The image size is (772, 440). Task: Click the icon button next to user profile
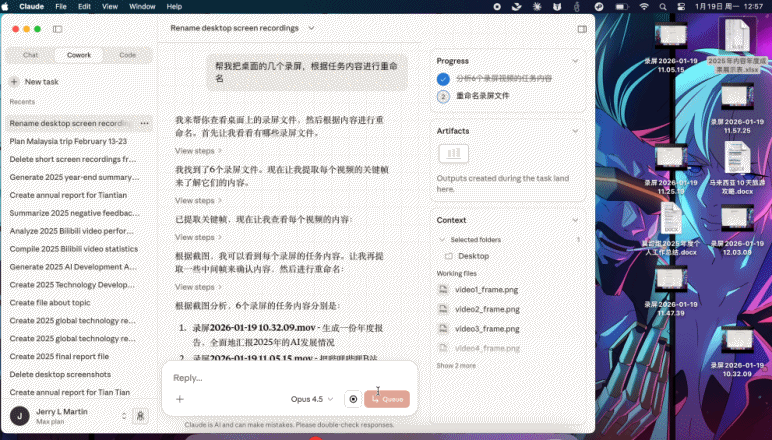click(x=141, y=415)
